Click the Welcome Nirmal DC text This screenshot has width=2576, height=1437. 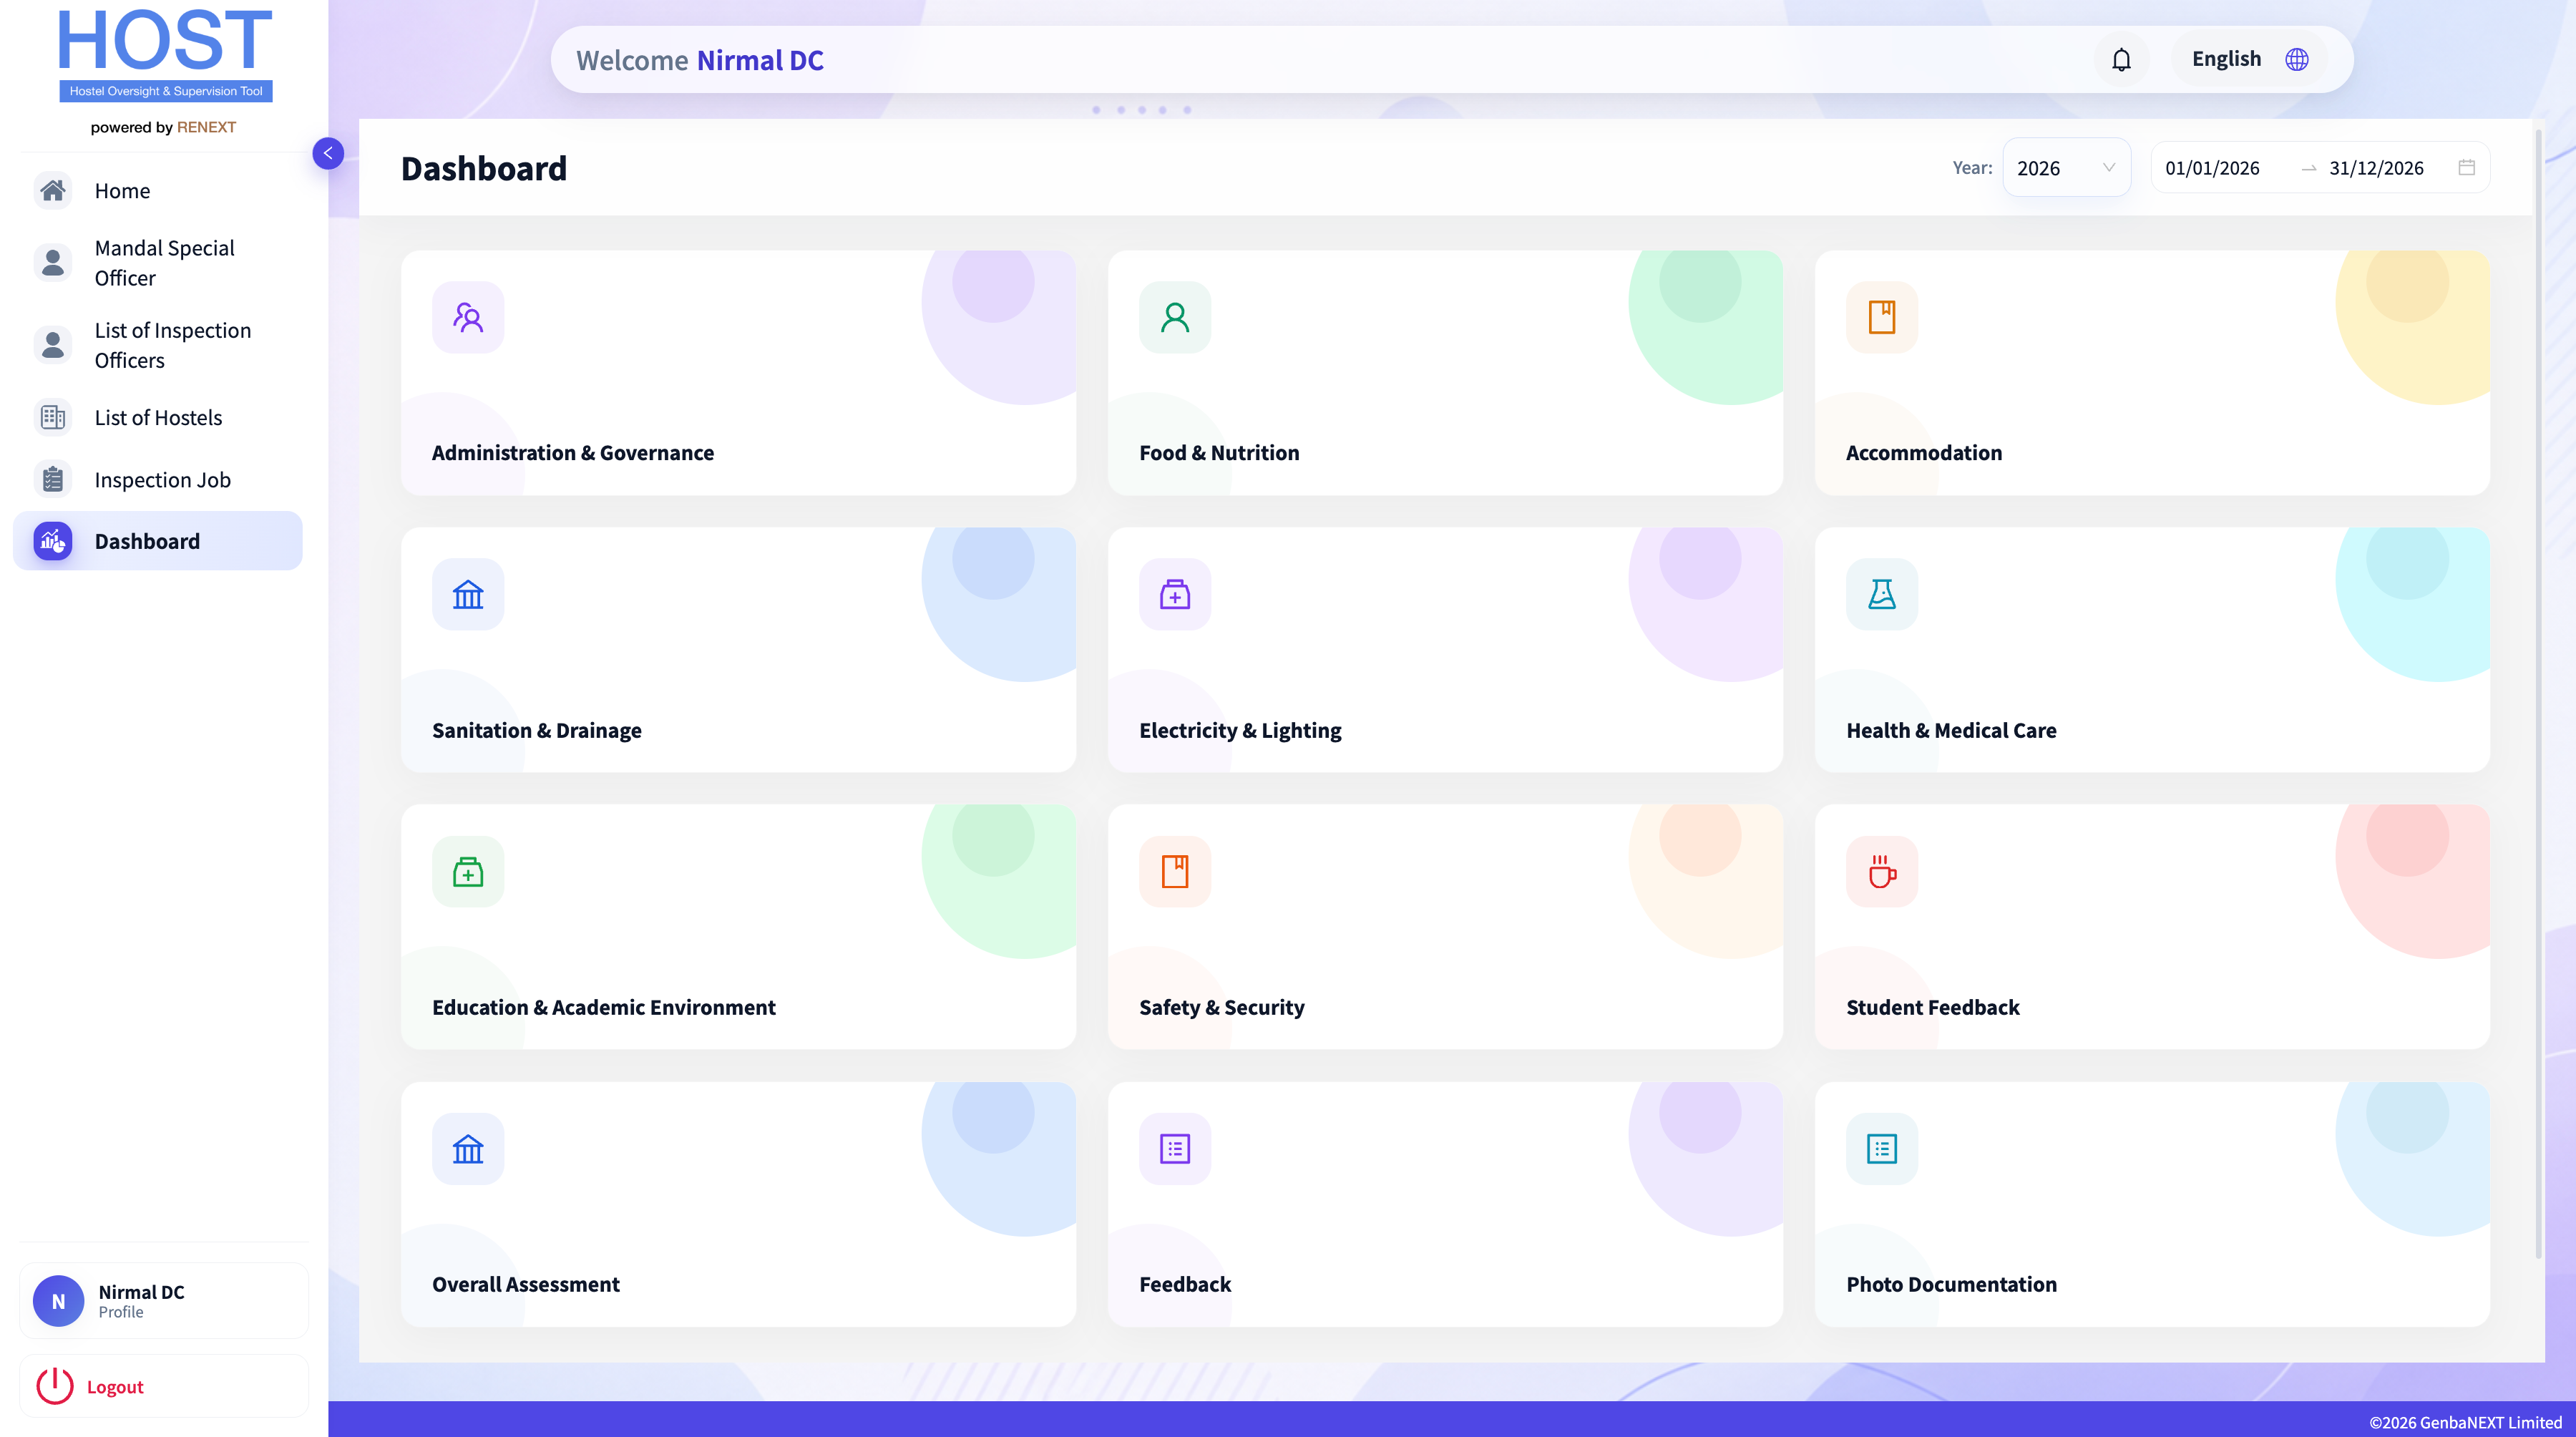click(x=700, y=60)
